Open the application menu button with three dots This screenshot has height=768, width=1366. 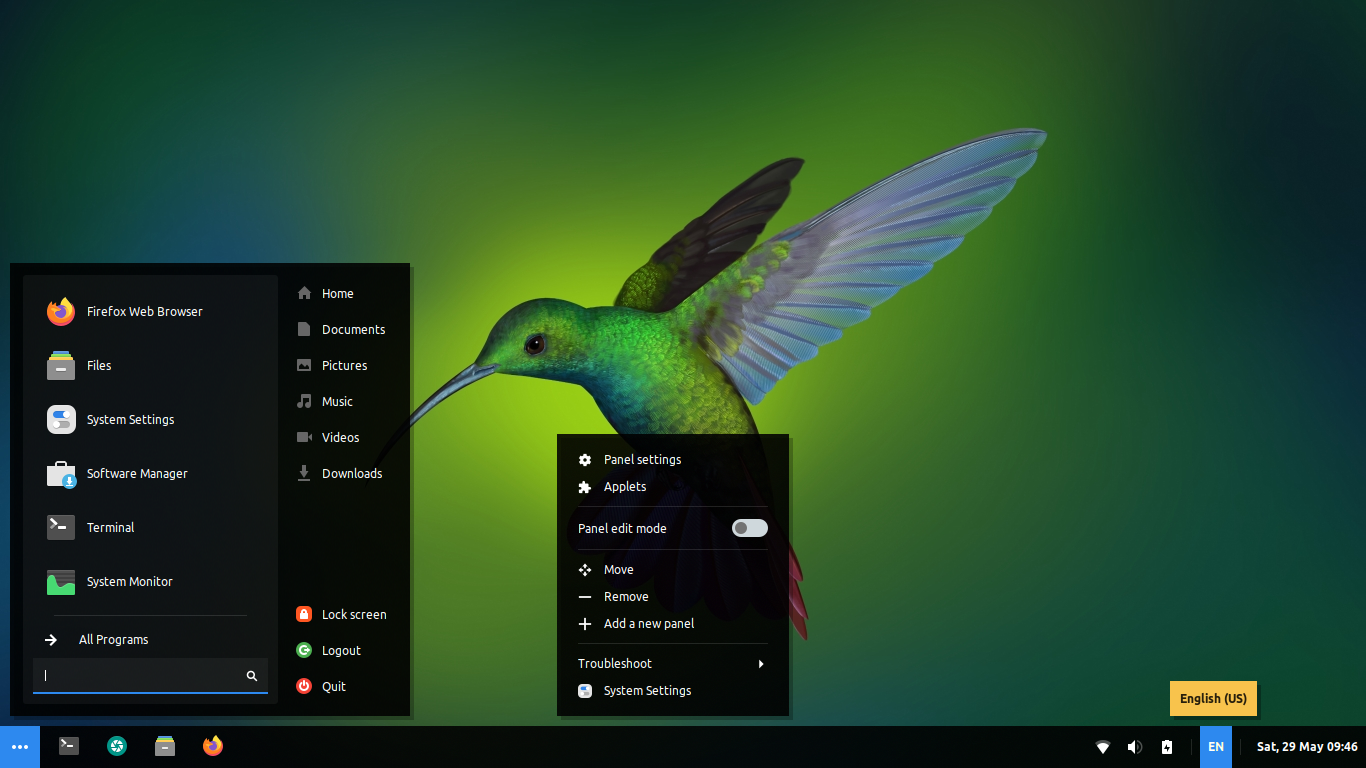click(20, 747)
